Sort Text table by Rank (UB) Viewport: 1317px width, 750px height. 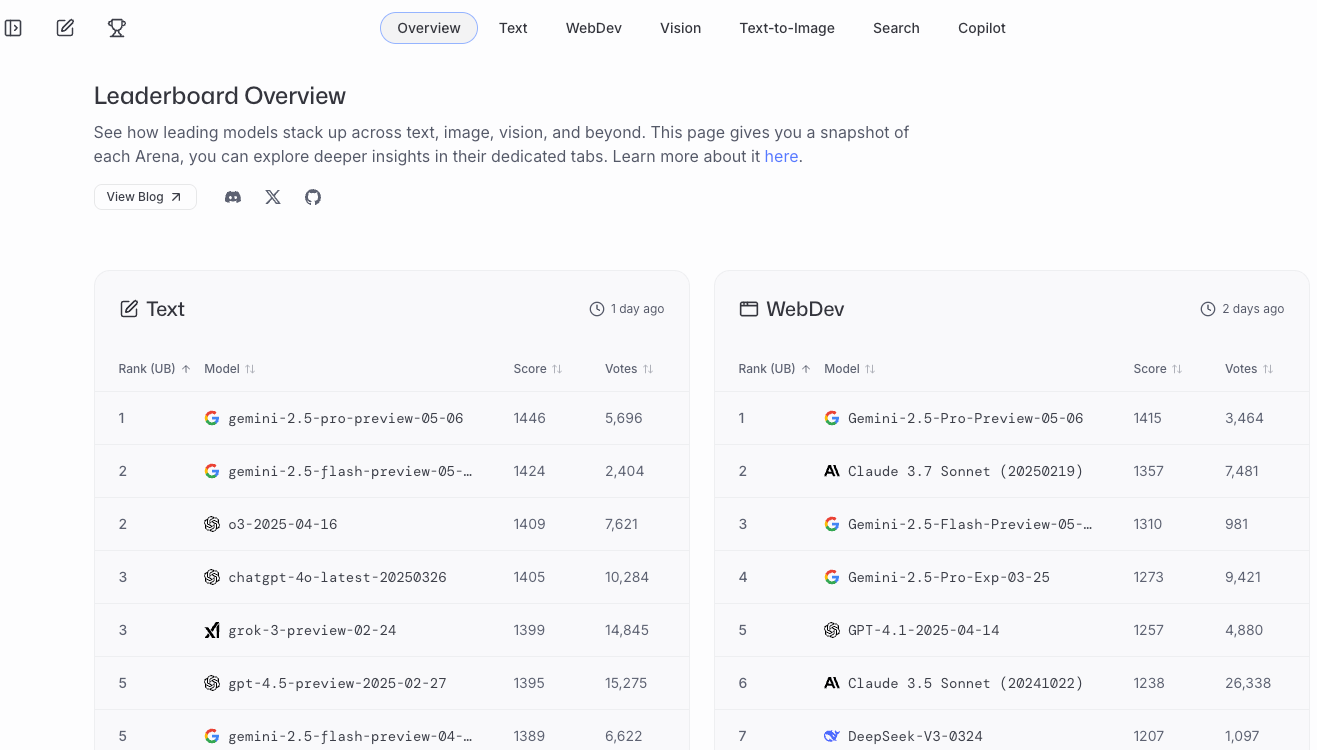tap(154, 369)
